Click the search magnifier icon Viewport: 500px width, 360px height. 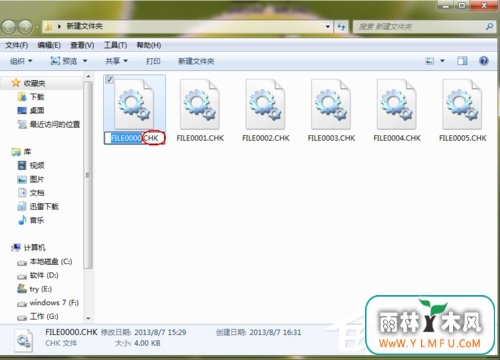(x=489, y=26)
